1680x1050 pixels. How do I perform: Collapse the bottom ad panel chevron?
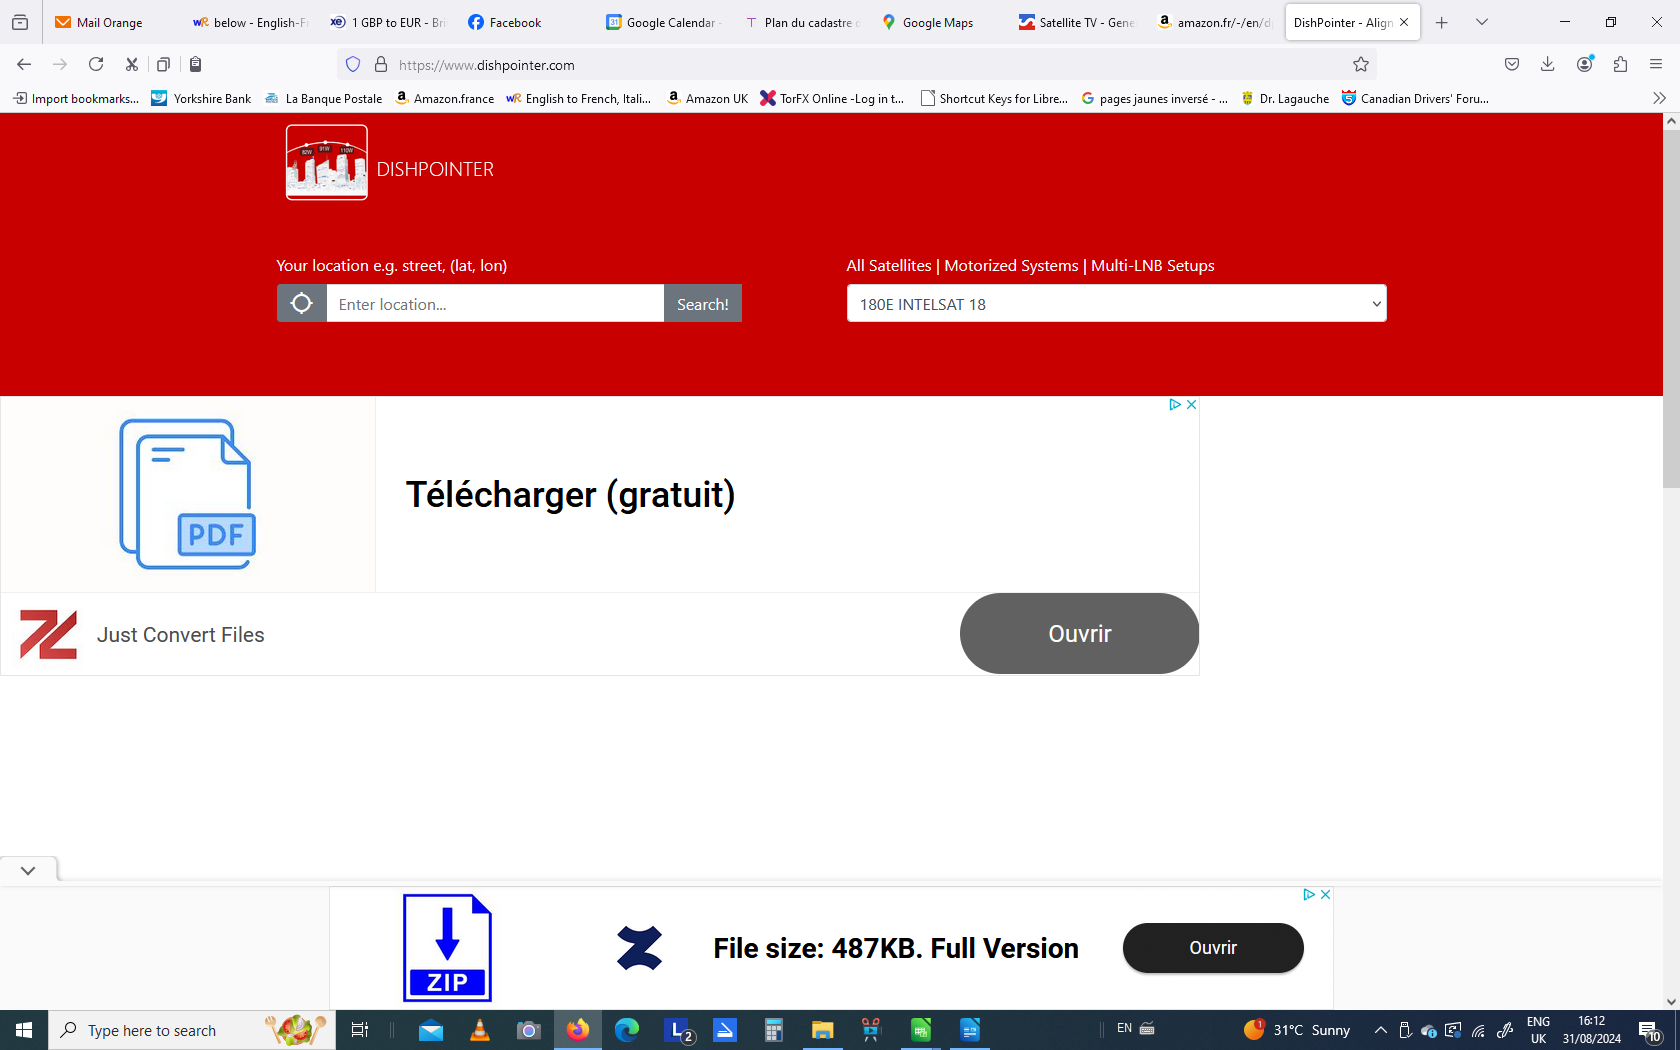pos(28,870)
